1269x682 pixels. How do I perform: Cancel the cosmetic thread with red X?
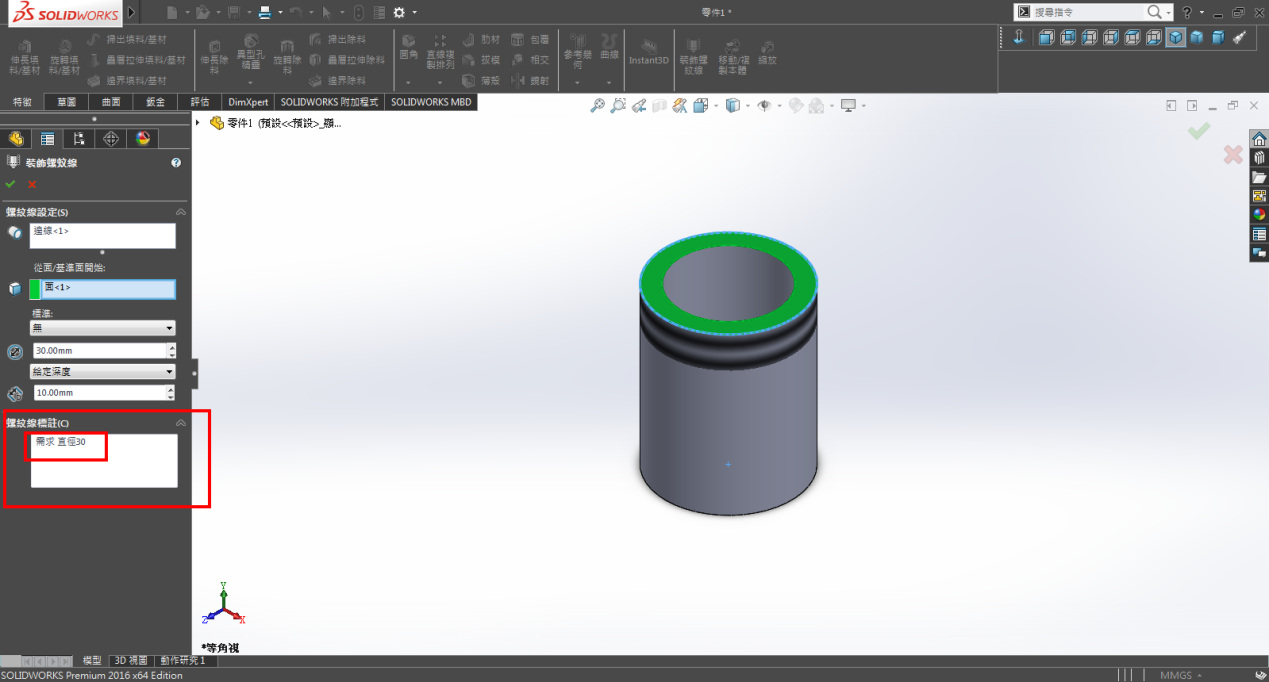click(x=32, y=184)
